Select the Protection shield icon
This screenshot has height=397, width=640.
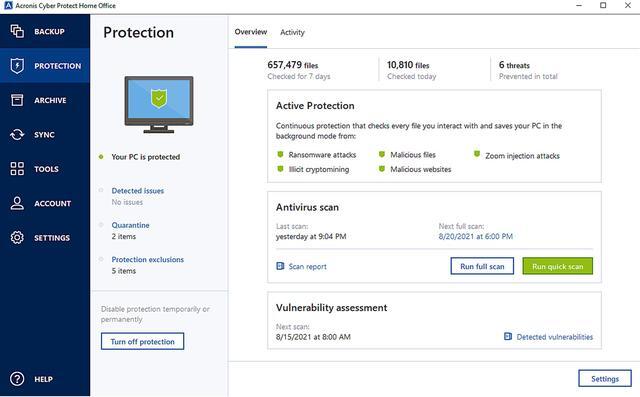(17, 66)
